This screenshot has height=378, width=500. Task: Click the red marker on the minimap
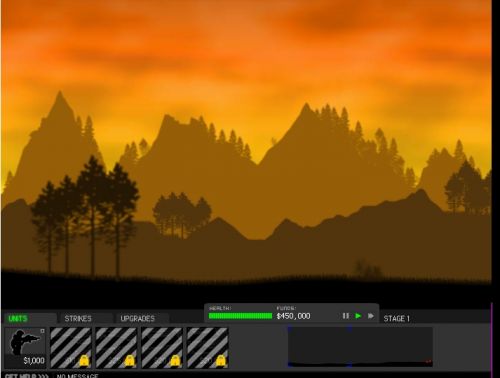coord(429,361)
